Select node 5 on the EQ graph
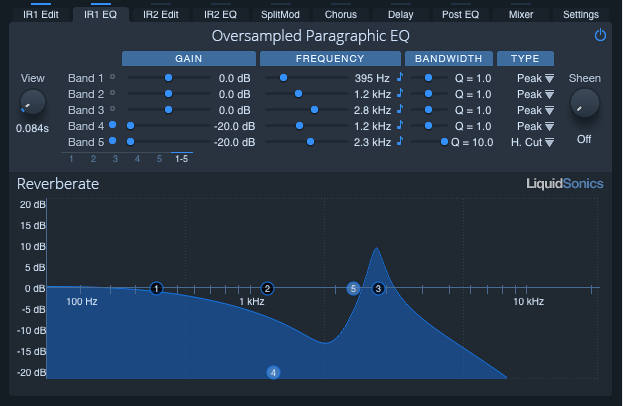 tap(353, 288)
